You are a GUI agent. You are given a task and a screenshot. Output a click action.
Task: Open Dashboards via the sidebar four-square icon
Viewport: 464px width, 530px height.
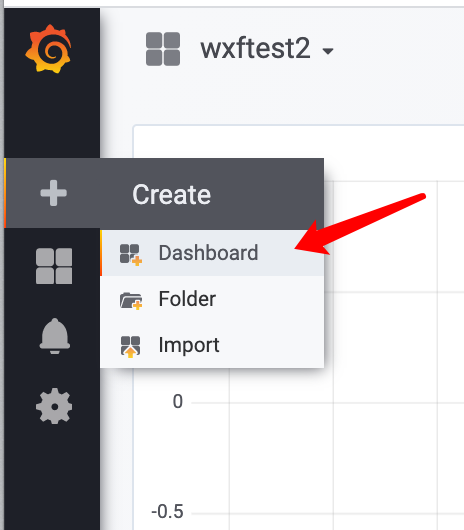(x=54, y=266)
